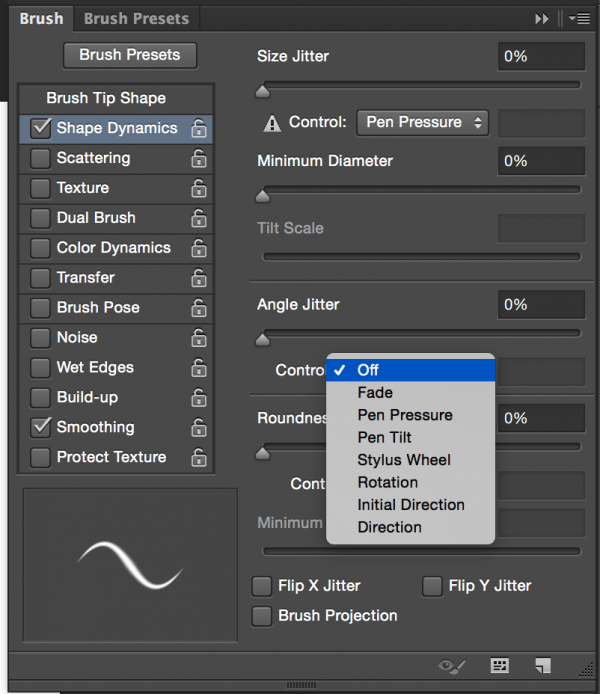
Task: Click the lock icon beside Scattering
Action: [199, 158]
